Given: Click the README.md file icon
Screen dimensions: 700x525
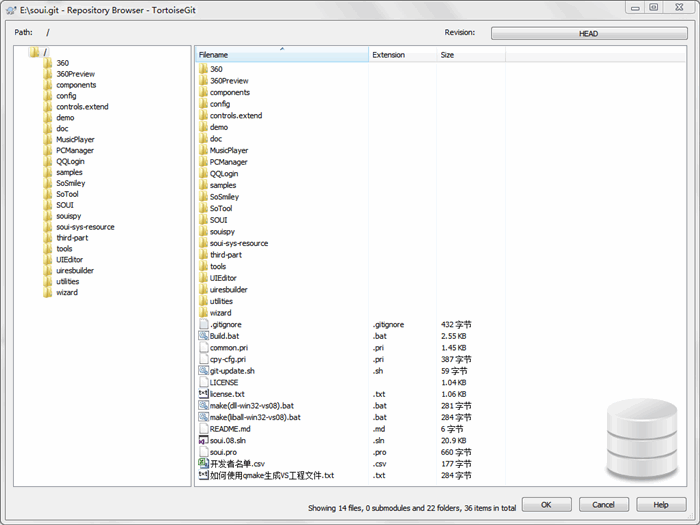Looking at the screenshot, I should [x=203, y=429].
